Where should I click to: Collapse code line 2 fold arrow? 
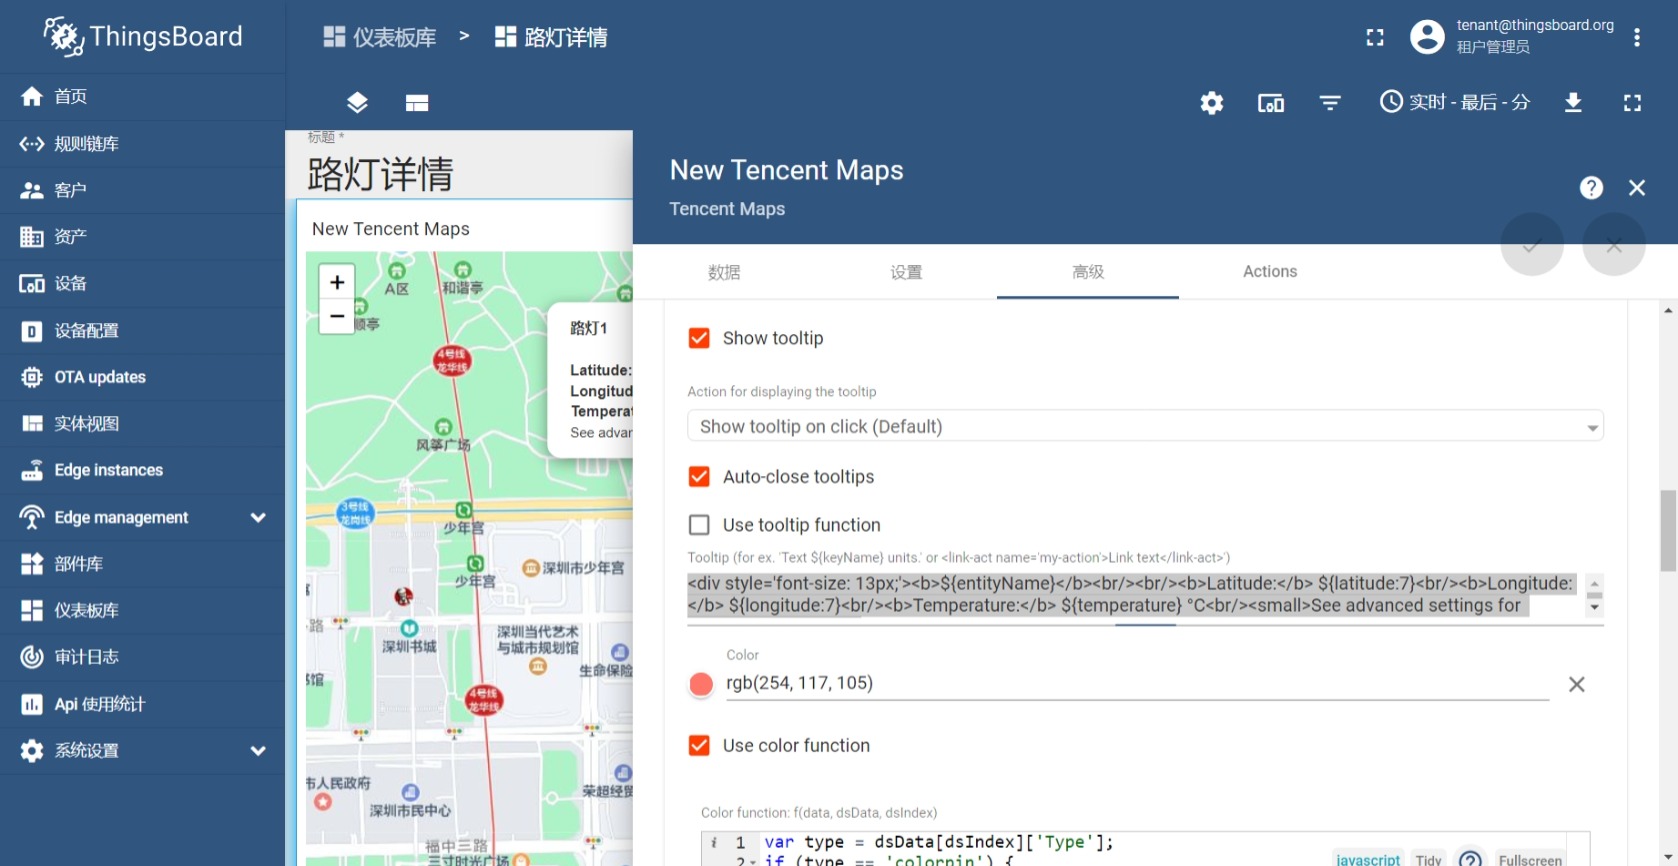(x=754, y=861)
